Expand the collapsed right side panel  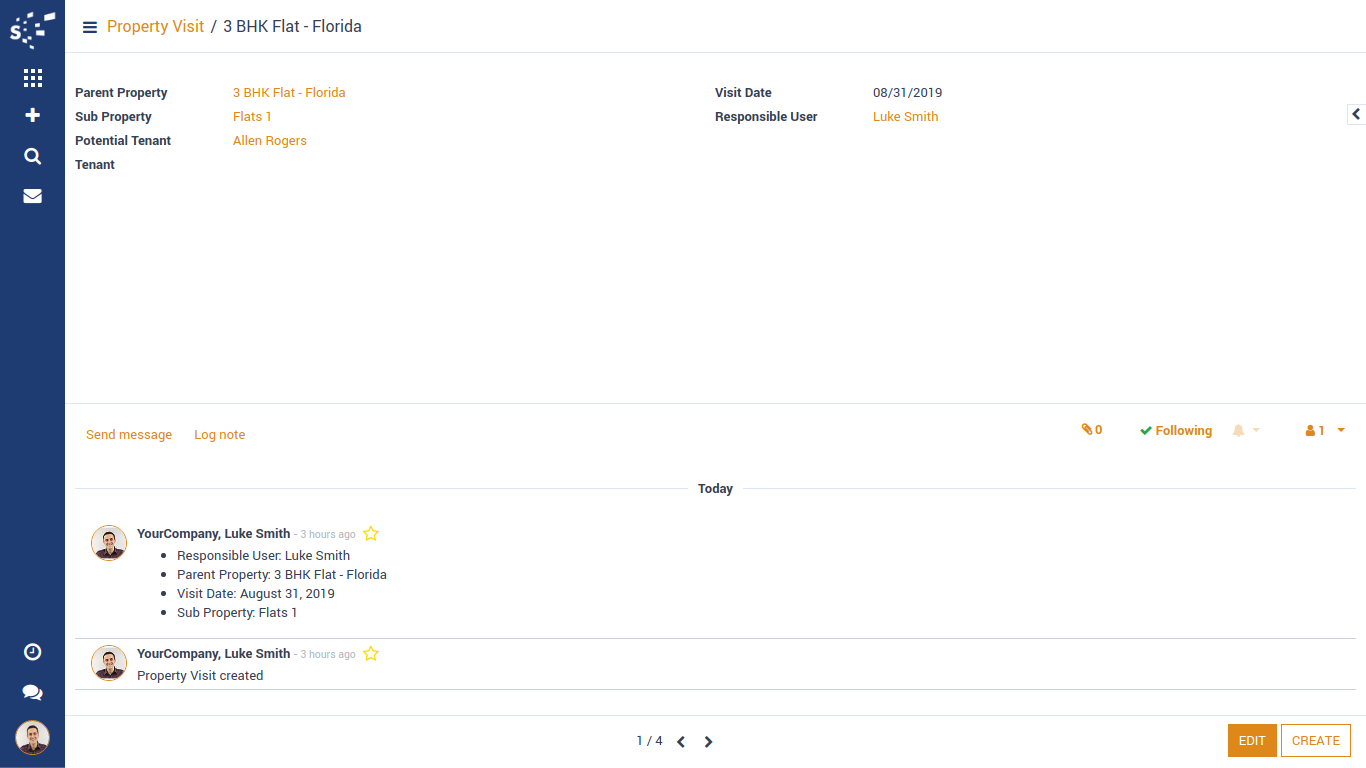[x=1356, y=115]
